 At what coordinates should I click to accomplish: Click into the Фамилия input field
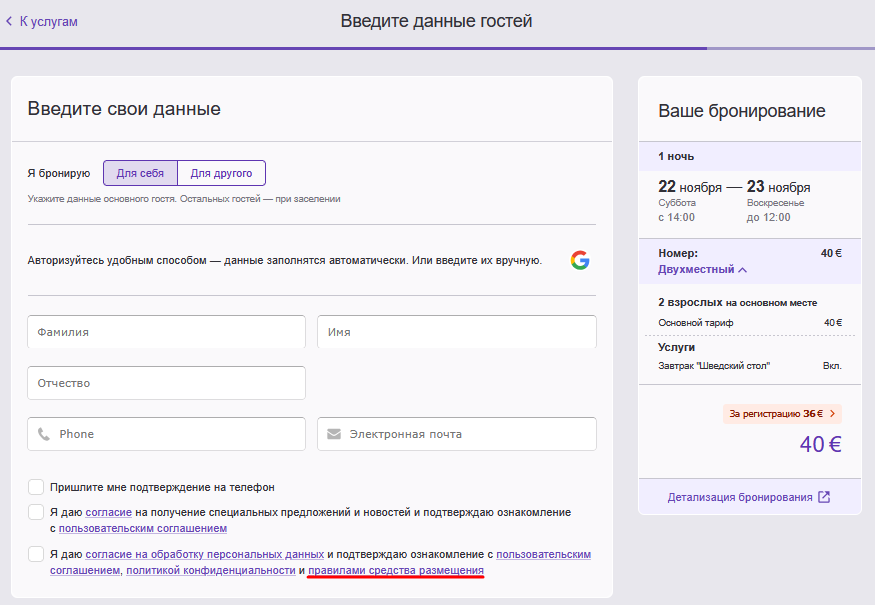pos(166,331)
